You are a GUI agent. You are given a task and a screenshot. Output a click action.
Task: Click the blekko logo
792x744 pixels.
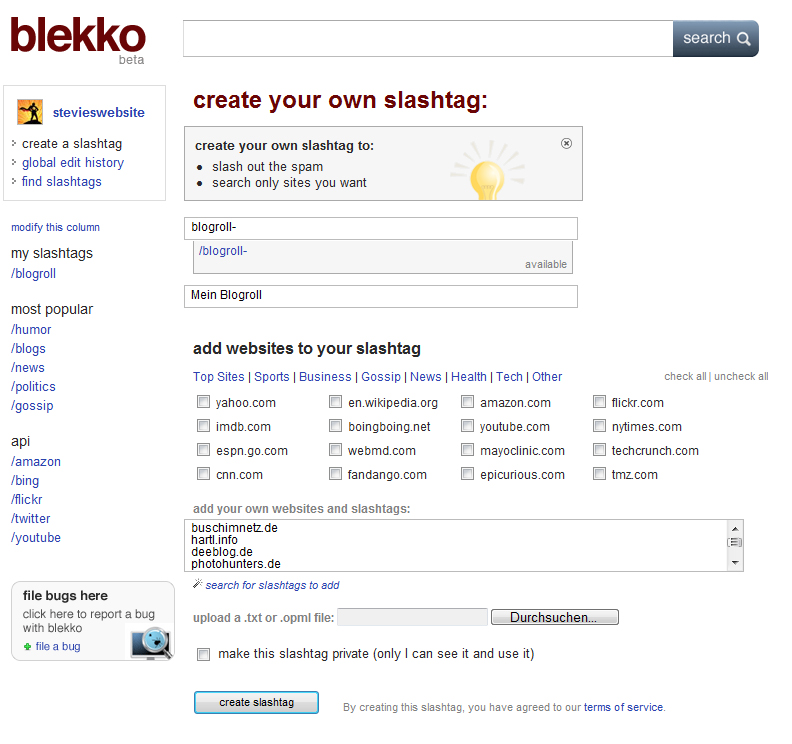pyautogui.click(x=77, y=37)
